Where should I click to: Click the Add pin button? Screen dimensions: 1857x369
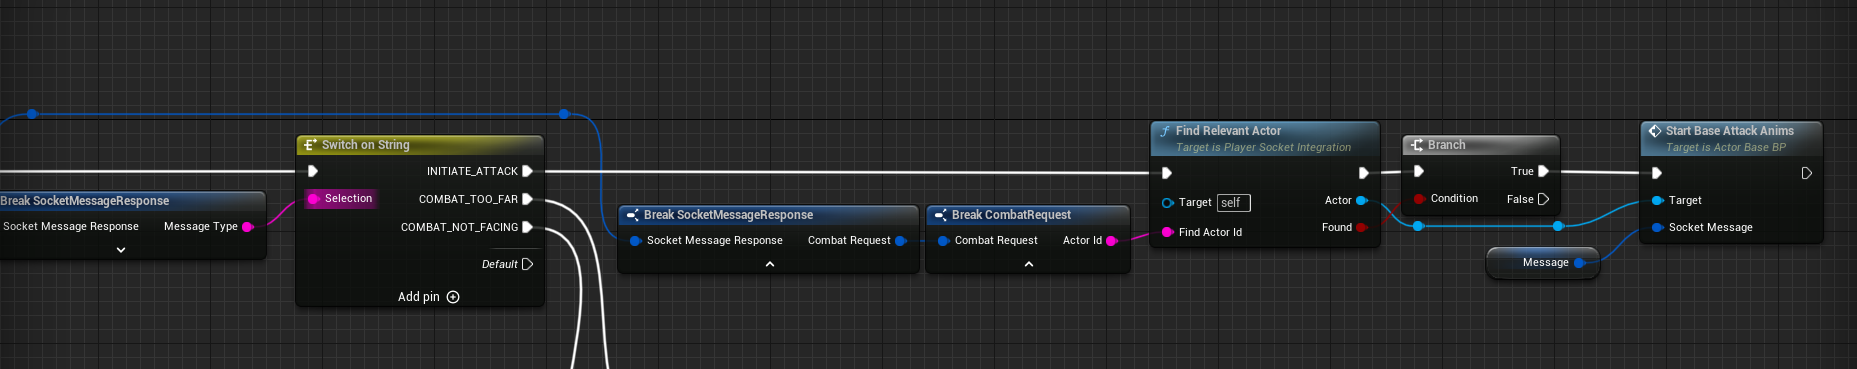(429, 297)
